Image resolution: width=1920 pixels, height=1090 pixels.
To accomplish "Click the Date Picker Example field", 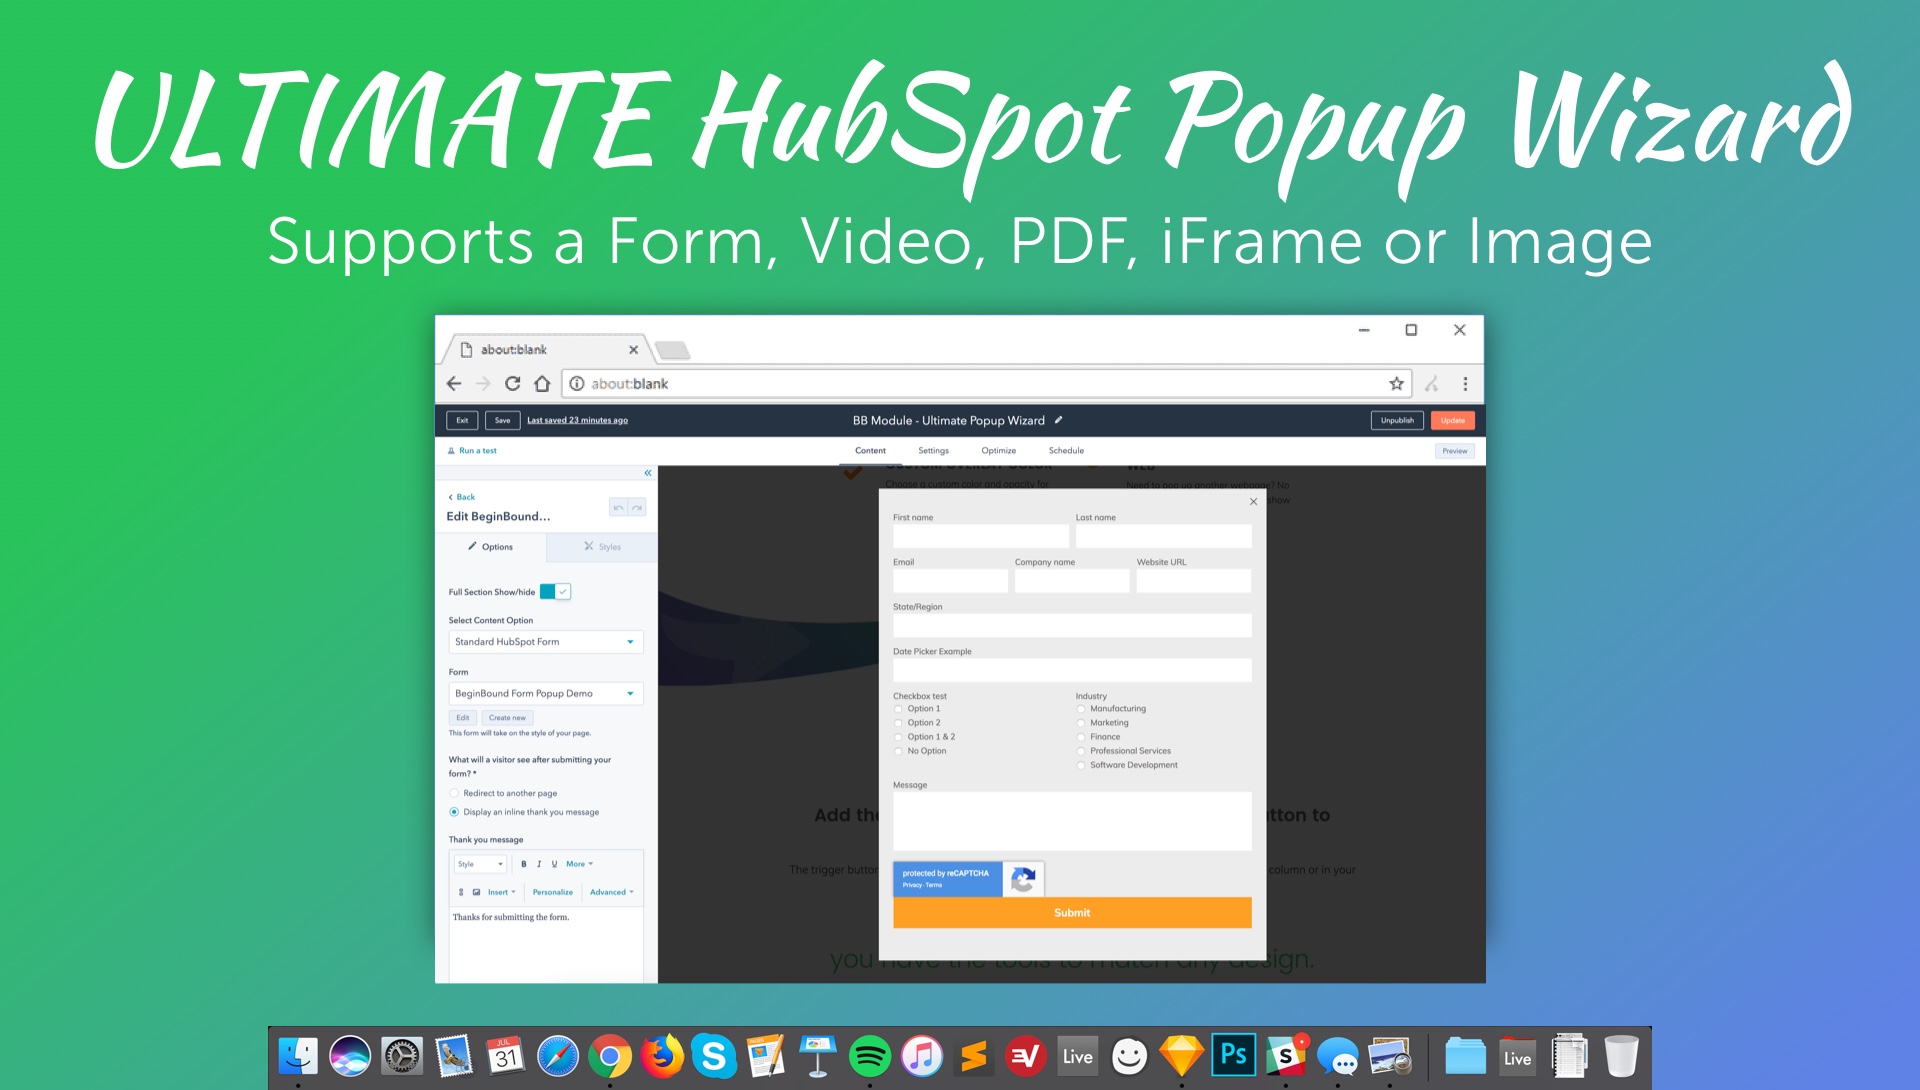I will [x=1072, y=671].
